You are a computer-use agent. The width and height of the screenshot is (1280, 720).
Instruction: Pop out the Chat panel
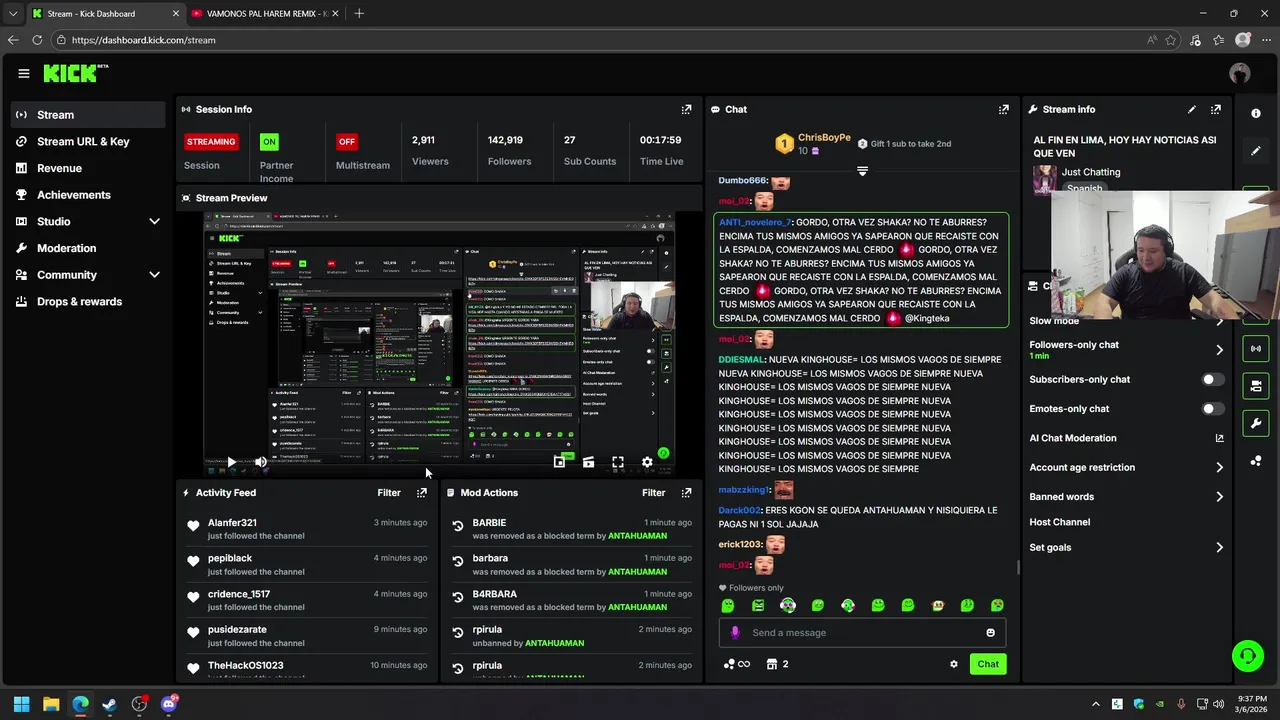point(1004,110)
